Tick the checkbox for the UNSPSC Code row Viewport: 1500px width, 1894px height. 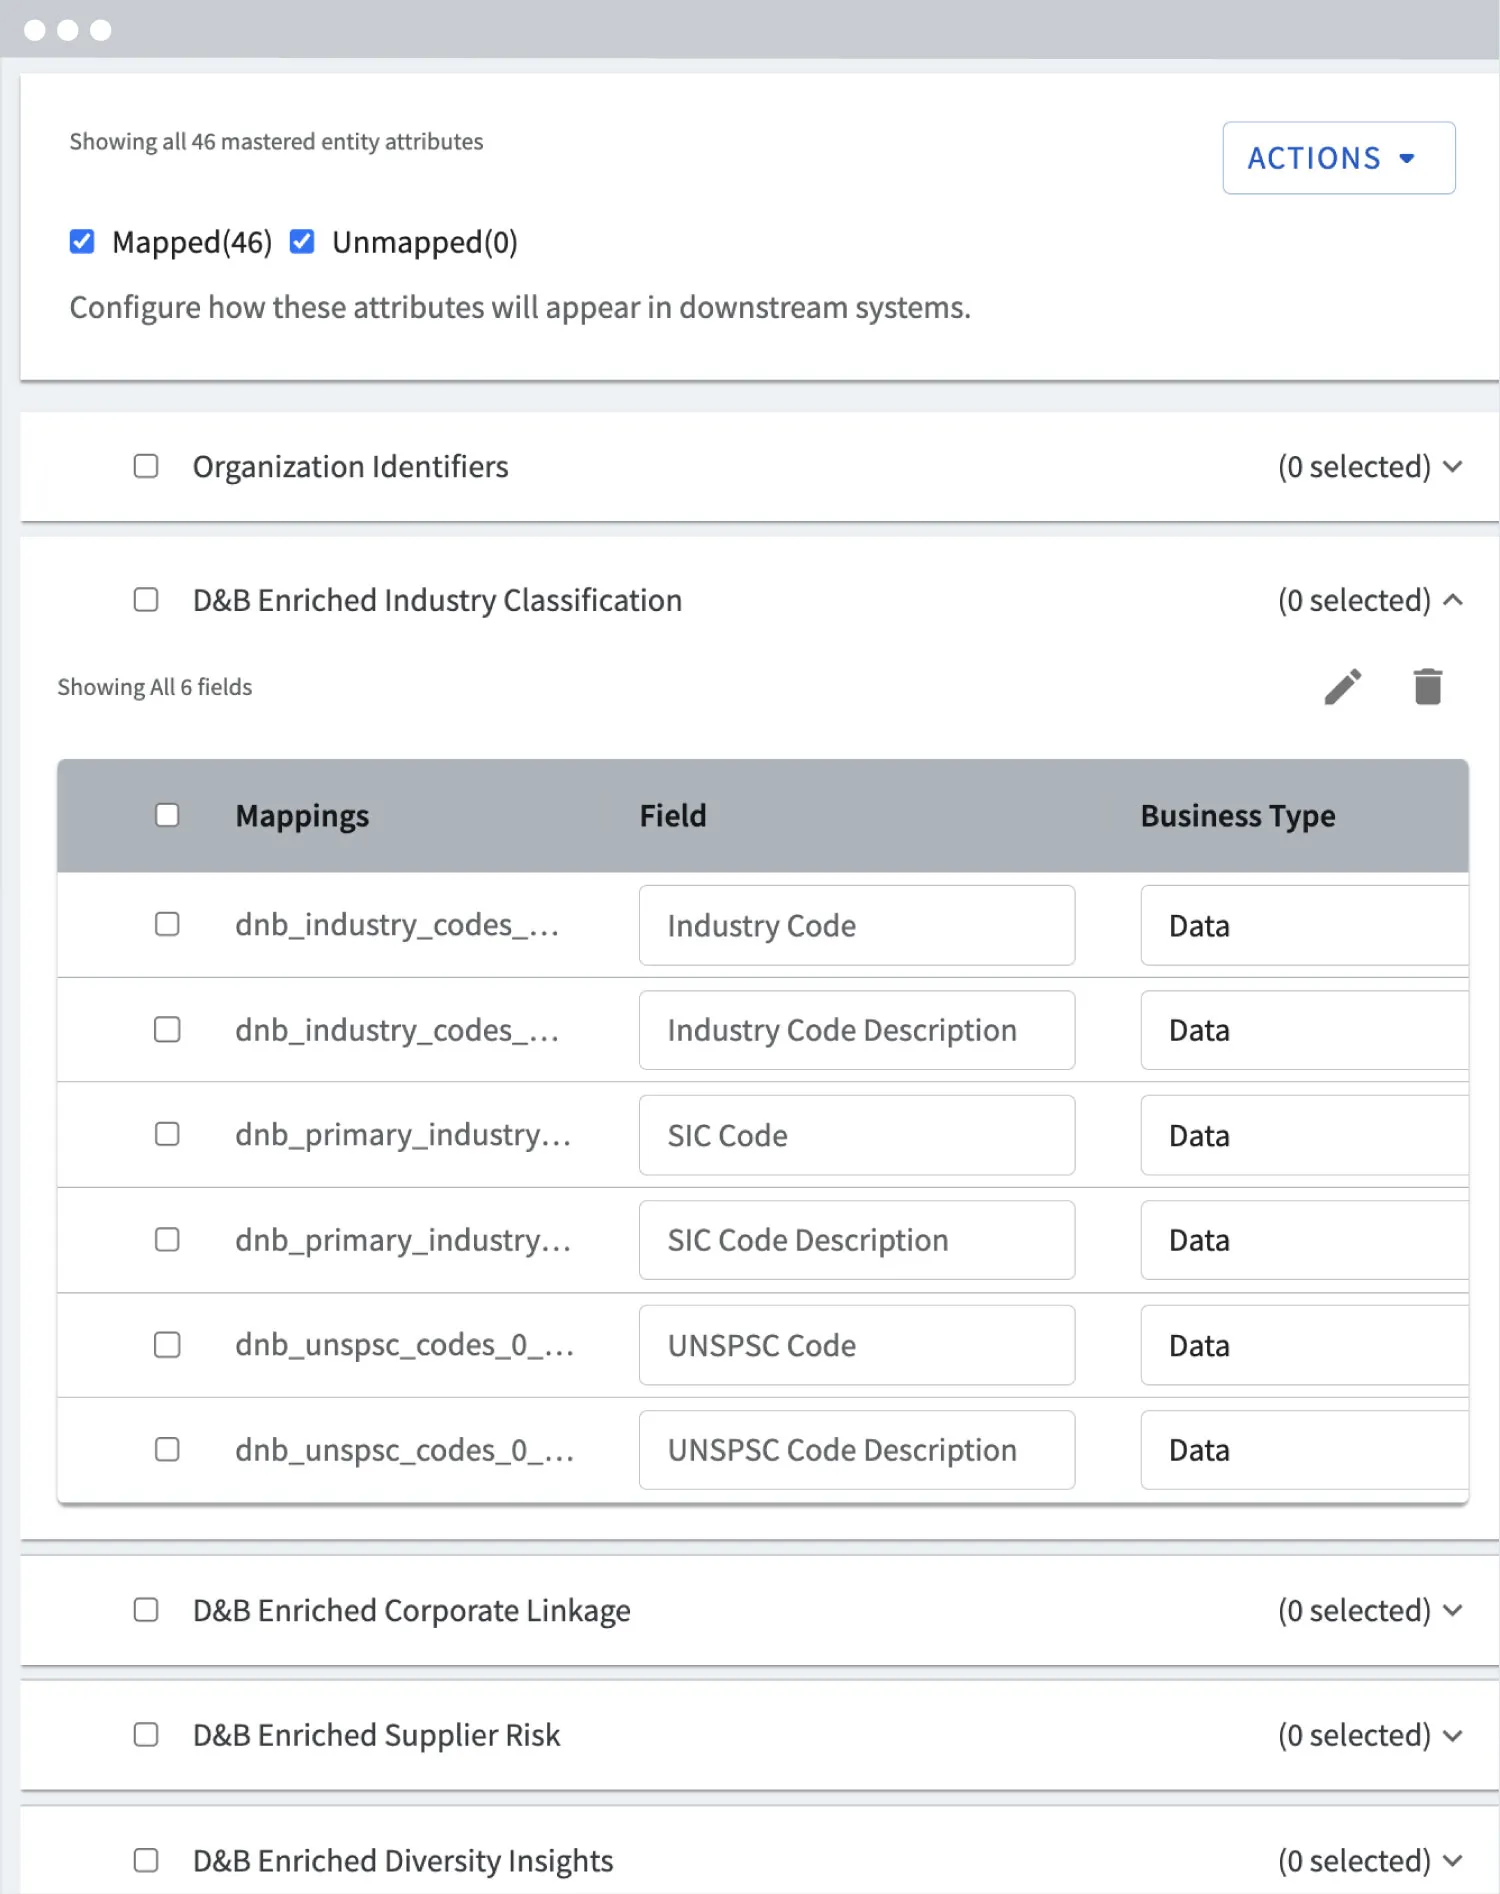[167, 1344]
